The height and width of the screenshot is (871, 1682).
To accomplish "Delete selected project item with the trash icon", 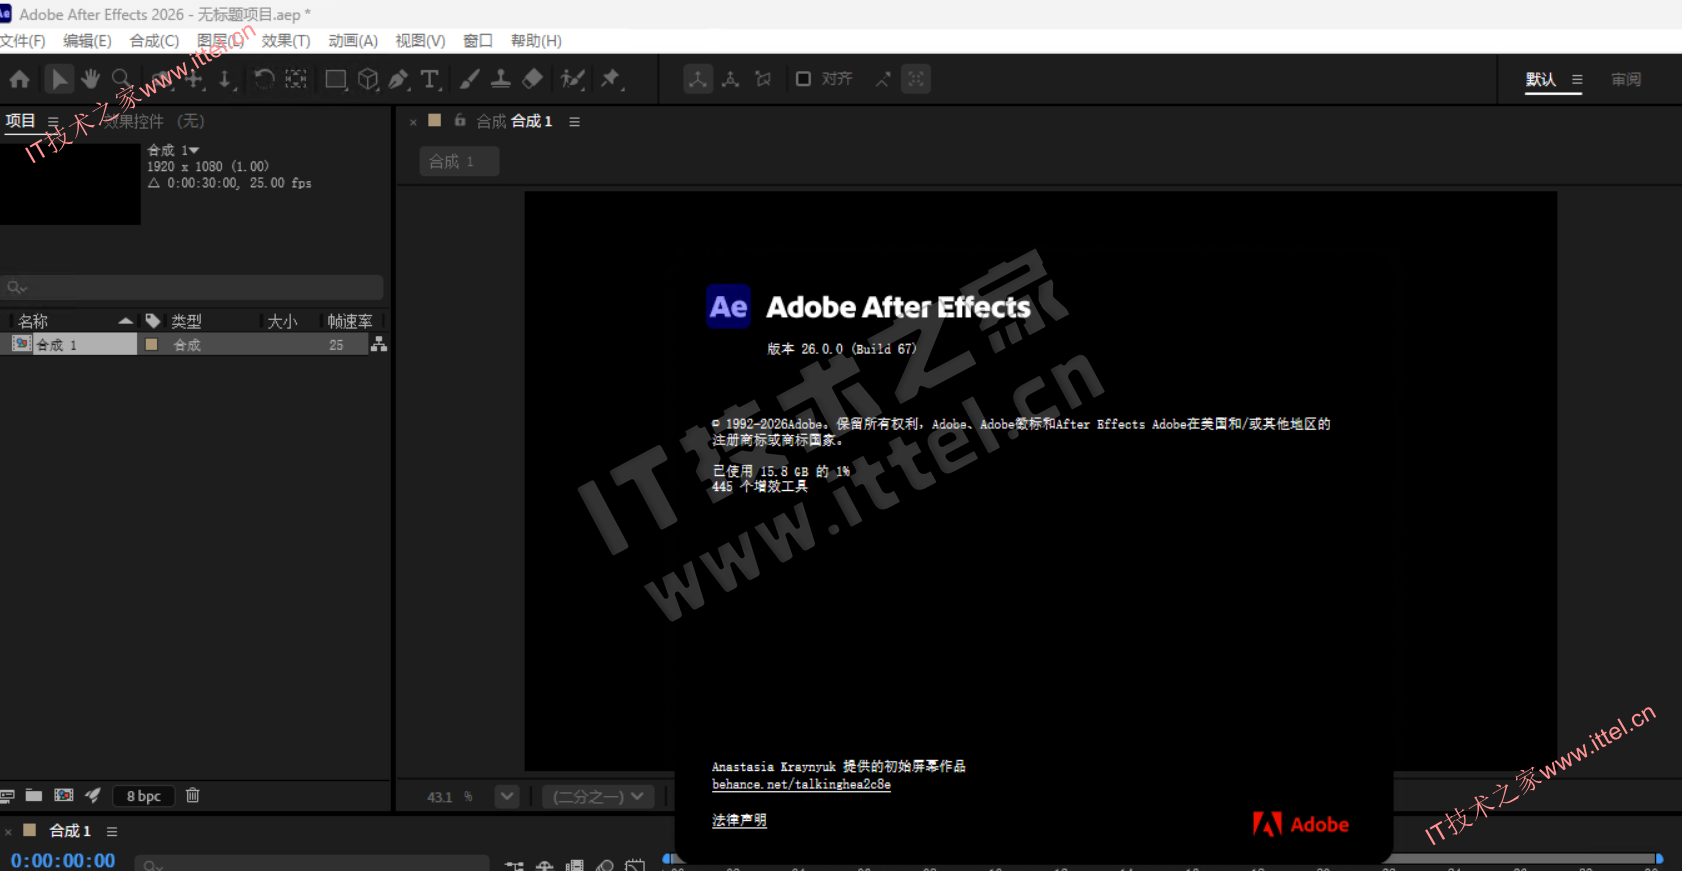I will 193,796.
